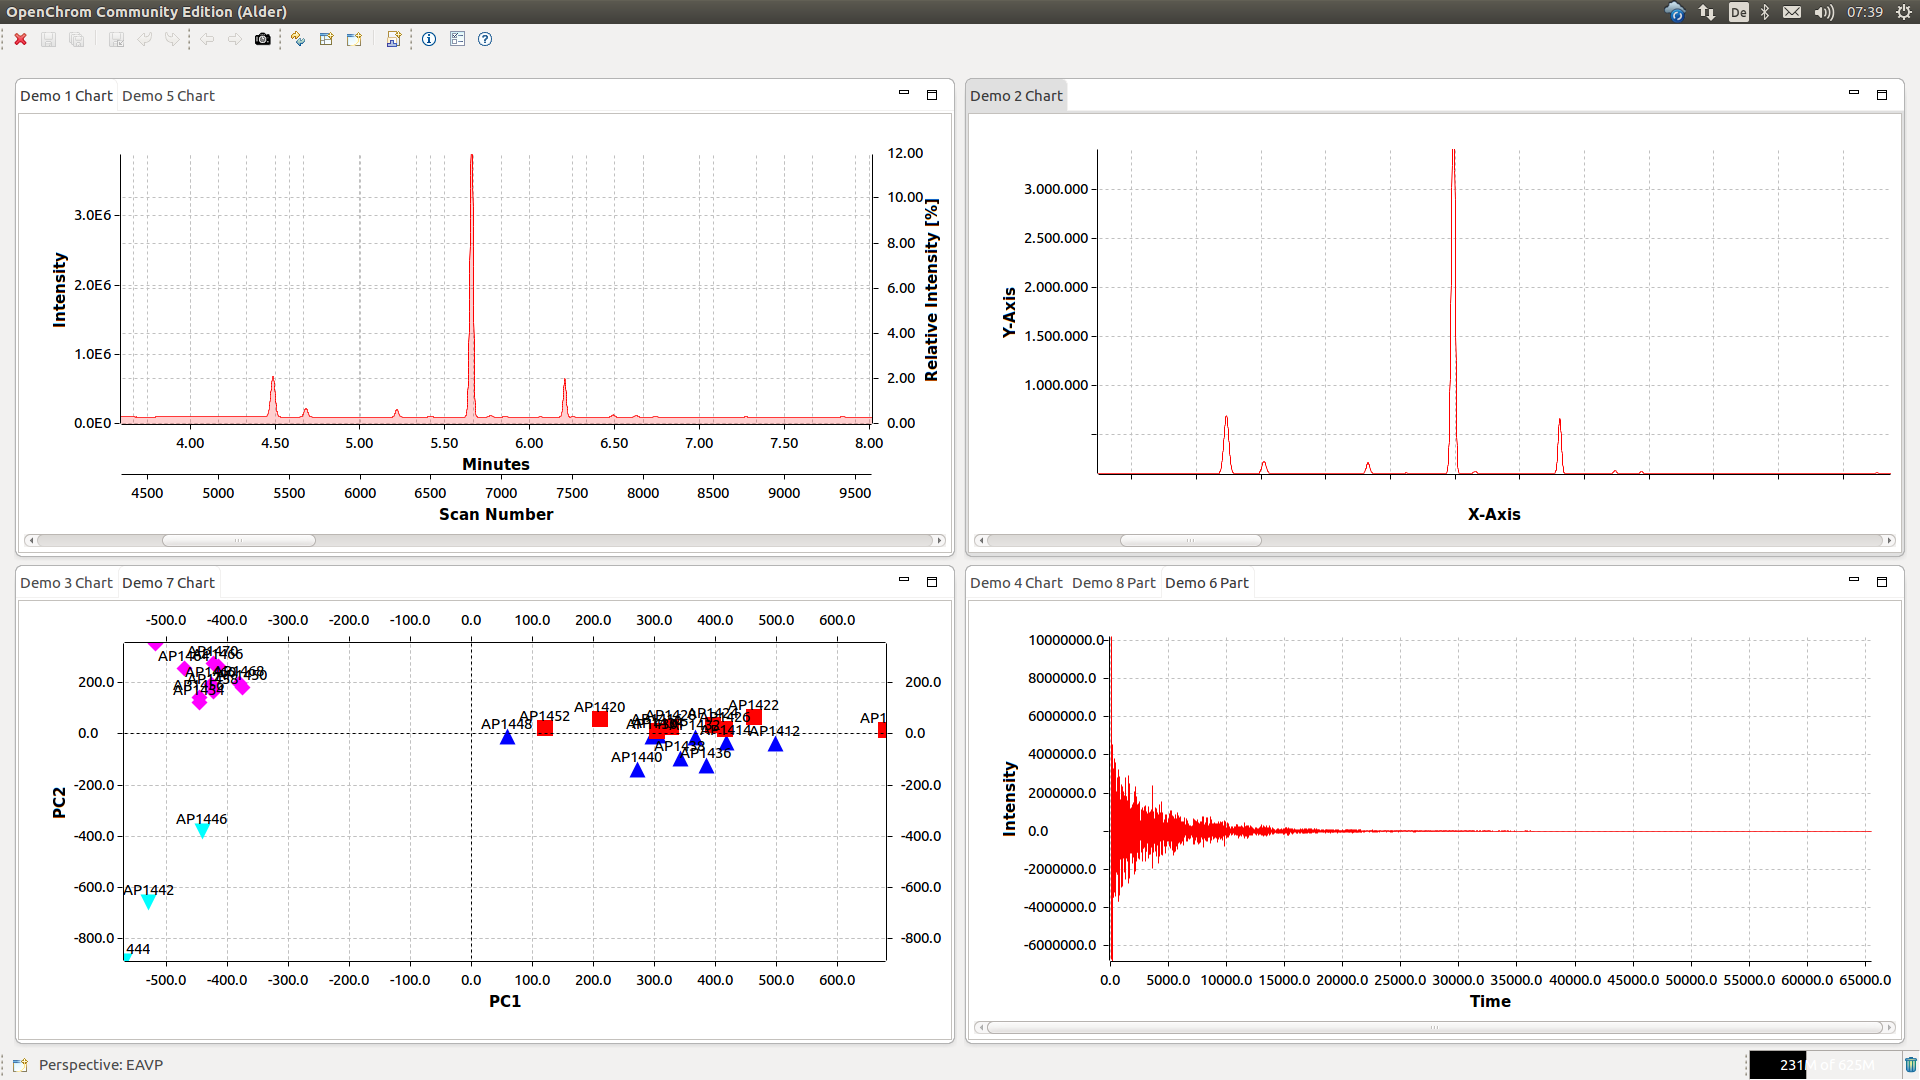Maximize the Demo 3 Chart panel
This screenshot has width=1920, height=1080.
click(x=932, y=582)
